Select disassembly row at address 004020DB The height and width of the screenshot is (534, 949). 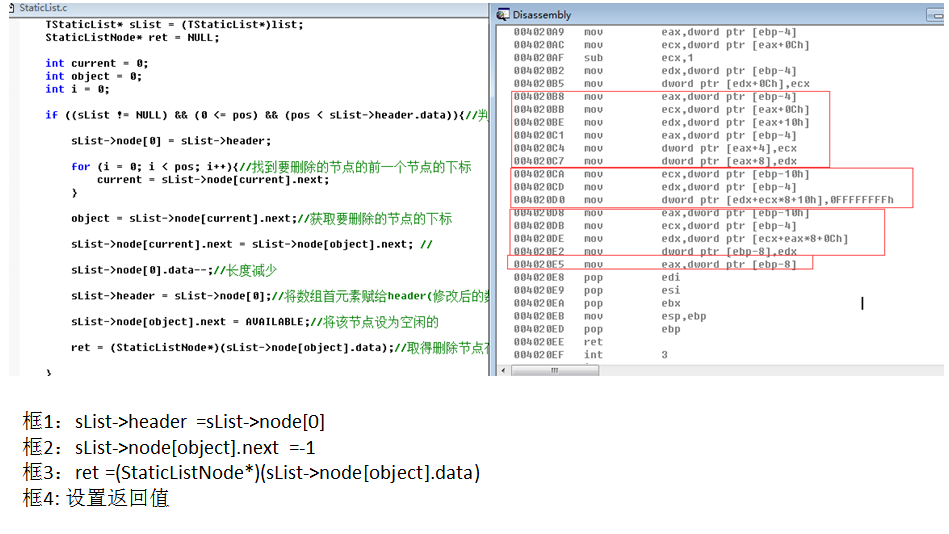tap(655, 226)
